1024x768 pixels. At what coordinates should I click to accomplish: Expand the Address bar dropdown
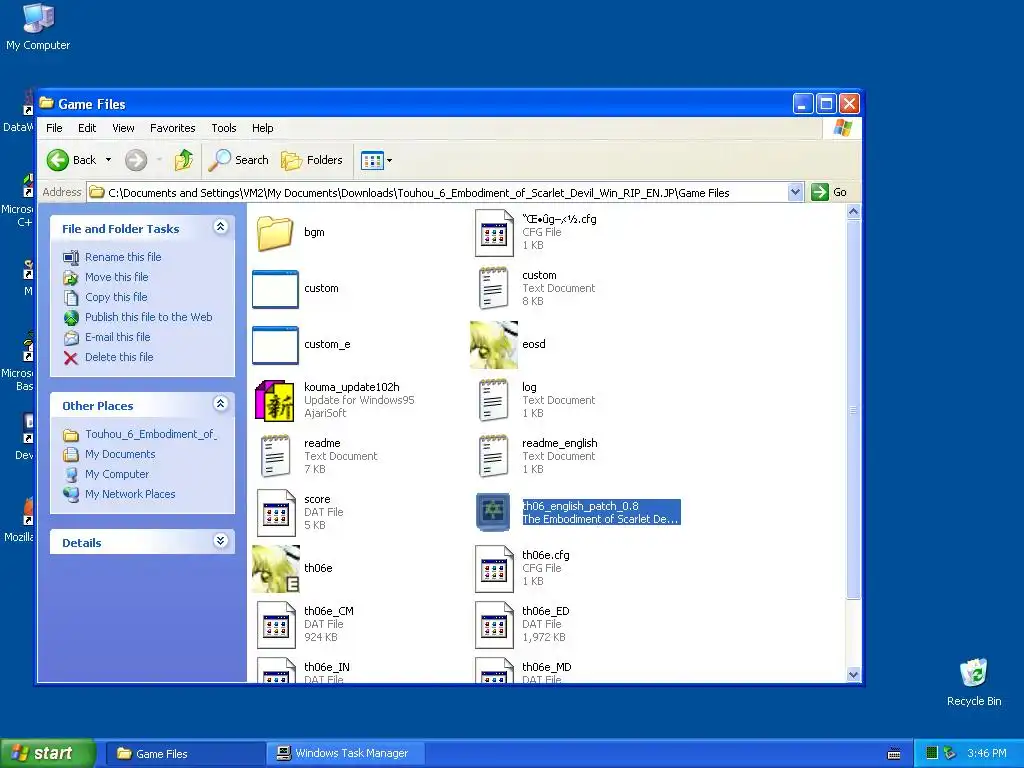[795, 192]
